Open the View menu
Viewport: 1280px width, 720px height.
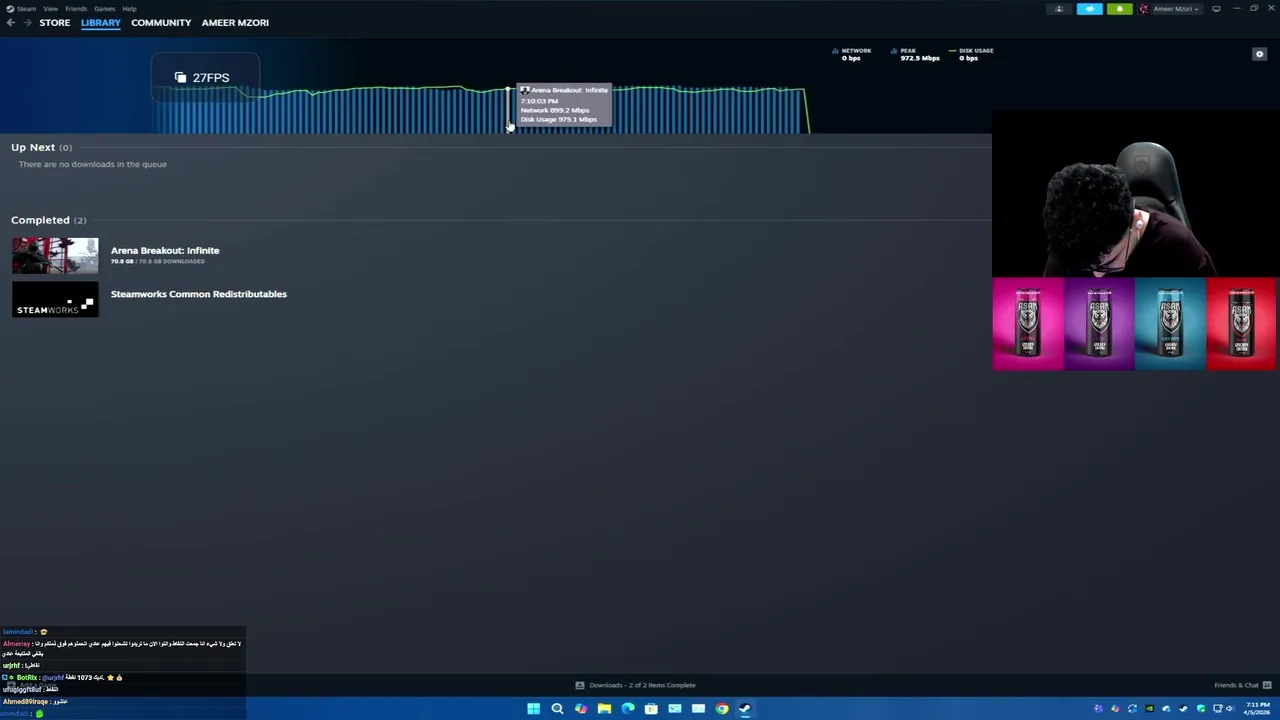tap(50, 8)
